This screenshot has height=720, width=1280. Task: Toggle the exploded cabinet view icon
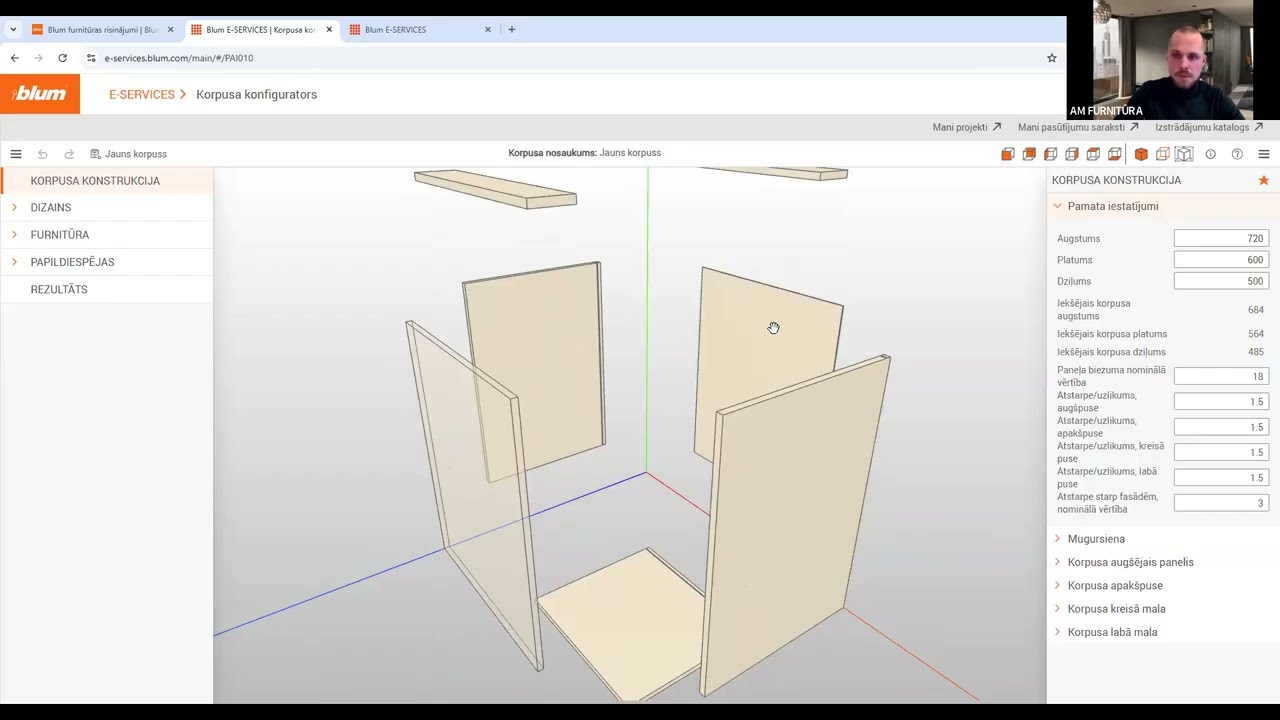click(1184, 154)
